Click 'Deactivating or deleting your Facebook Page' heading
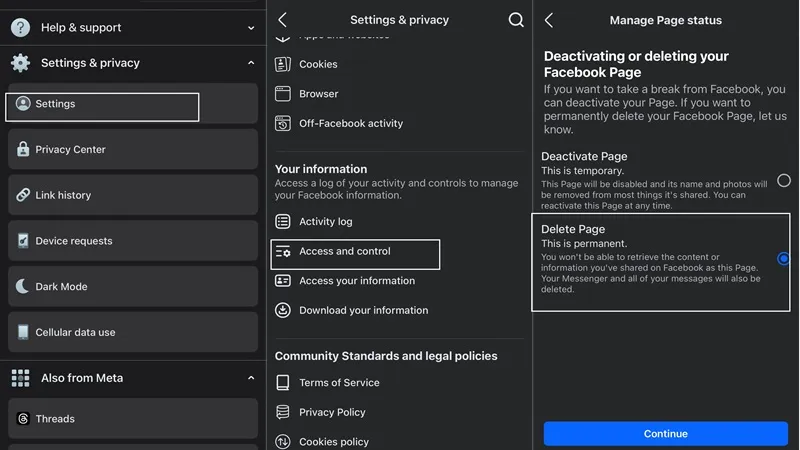800x450 pixels. pyautogui.click(x=636, y=64)
